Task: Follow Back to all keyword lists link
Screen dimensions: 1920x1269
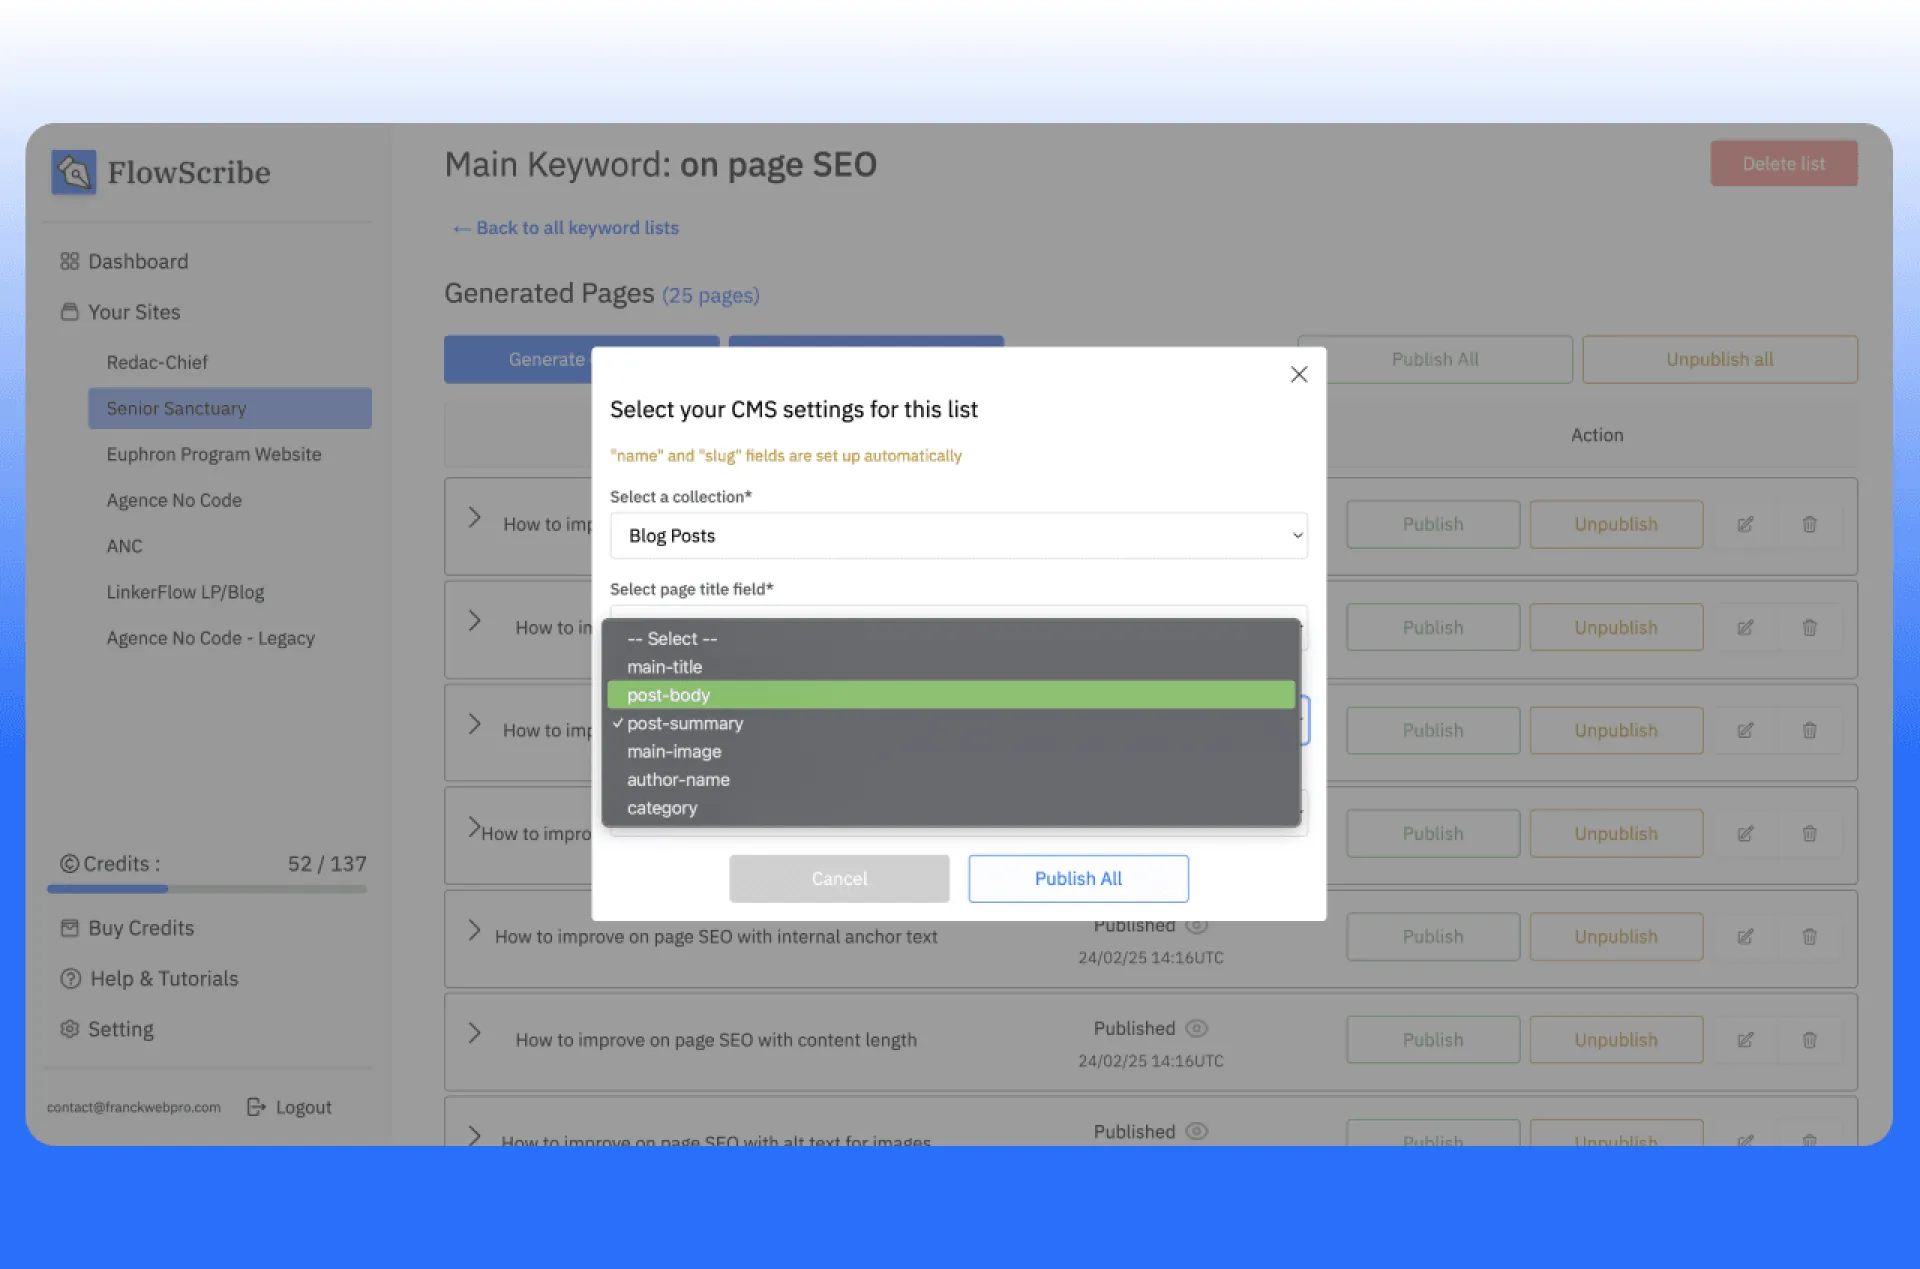Action: tap(566, 228)
